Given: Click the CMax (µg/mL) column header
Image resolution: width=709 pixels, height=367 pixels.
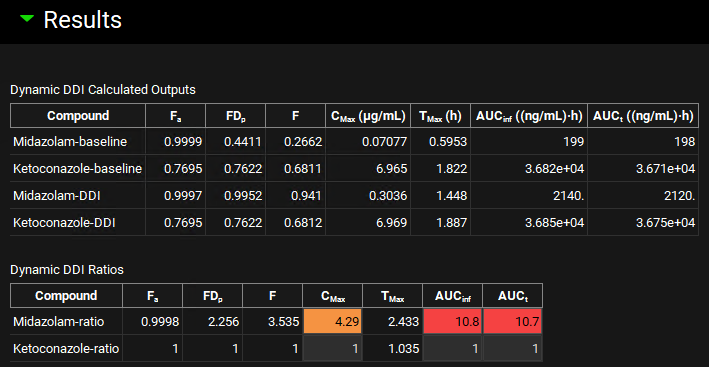Looking at the screenshot, I should [368, 116].
